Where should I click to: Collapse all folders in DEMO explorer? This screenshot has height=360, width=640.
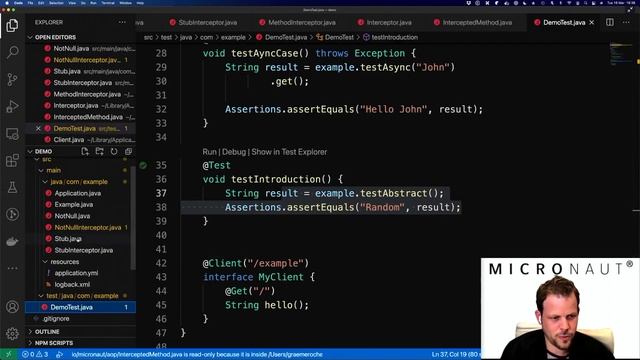point(128,151)
